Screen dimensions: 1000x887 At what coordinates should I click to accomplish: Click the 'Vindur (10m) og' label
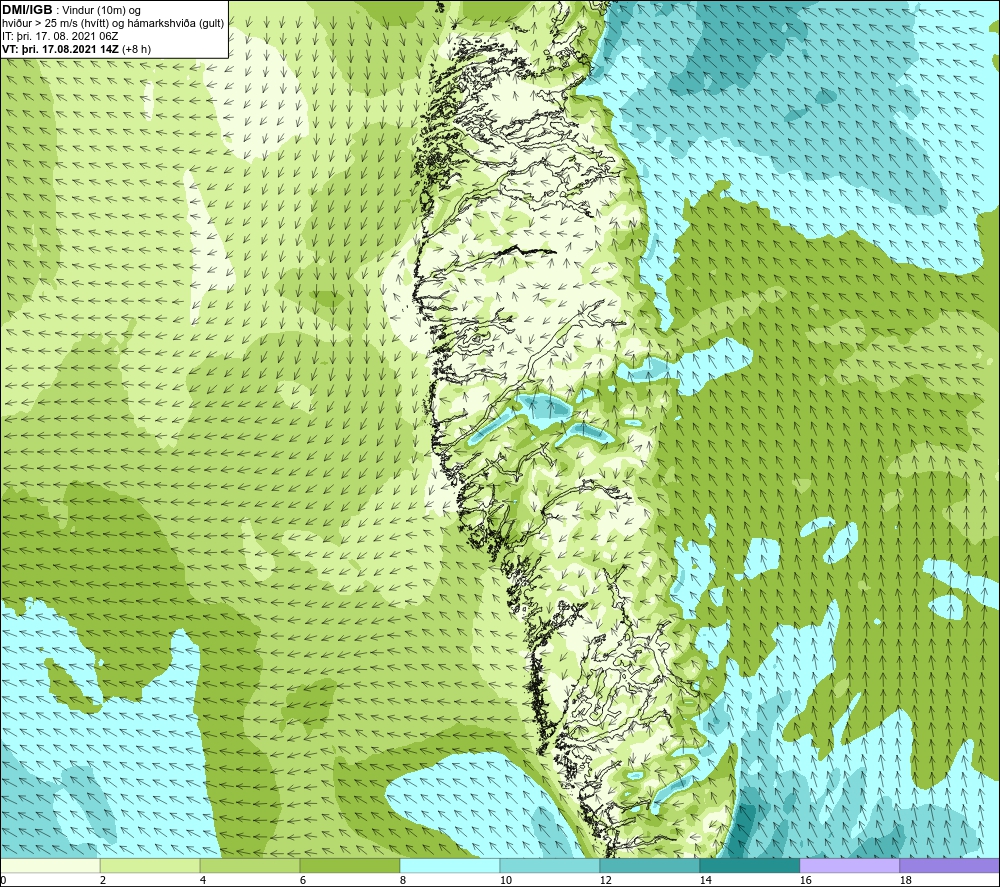click(103, 11)
